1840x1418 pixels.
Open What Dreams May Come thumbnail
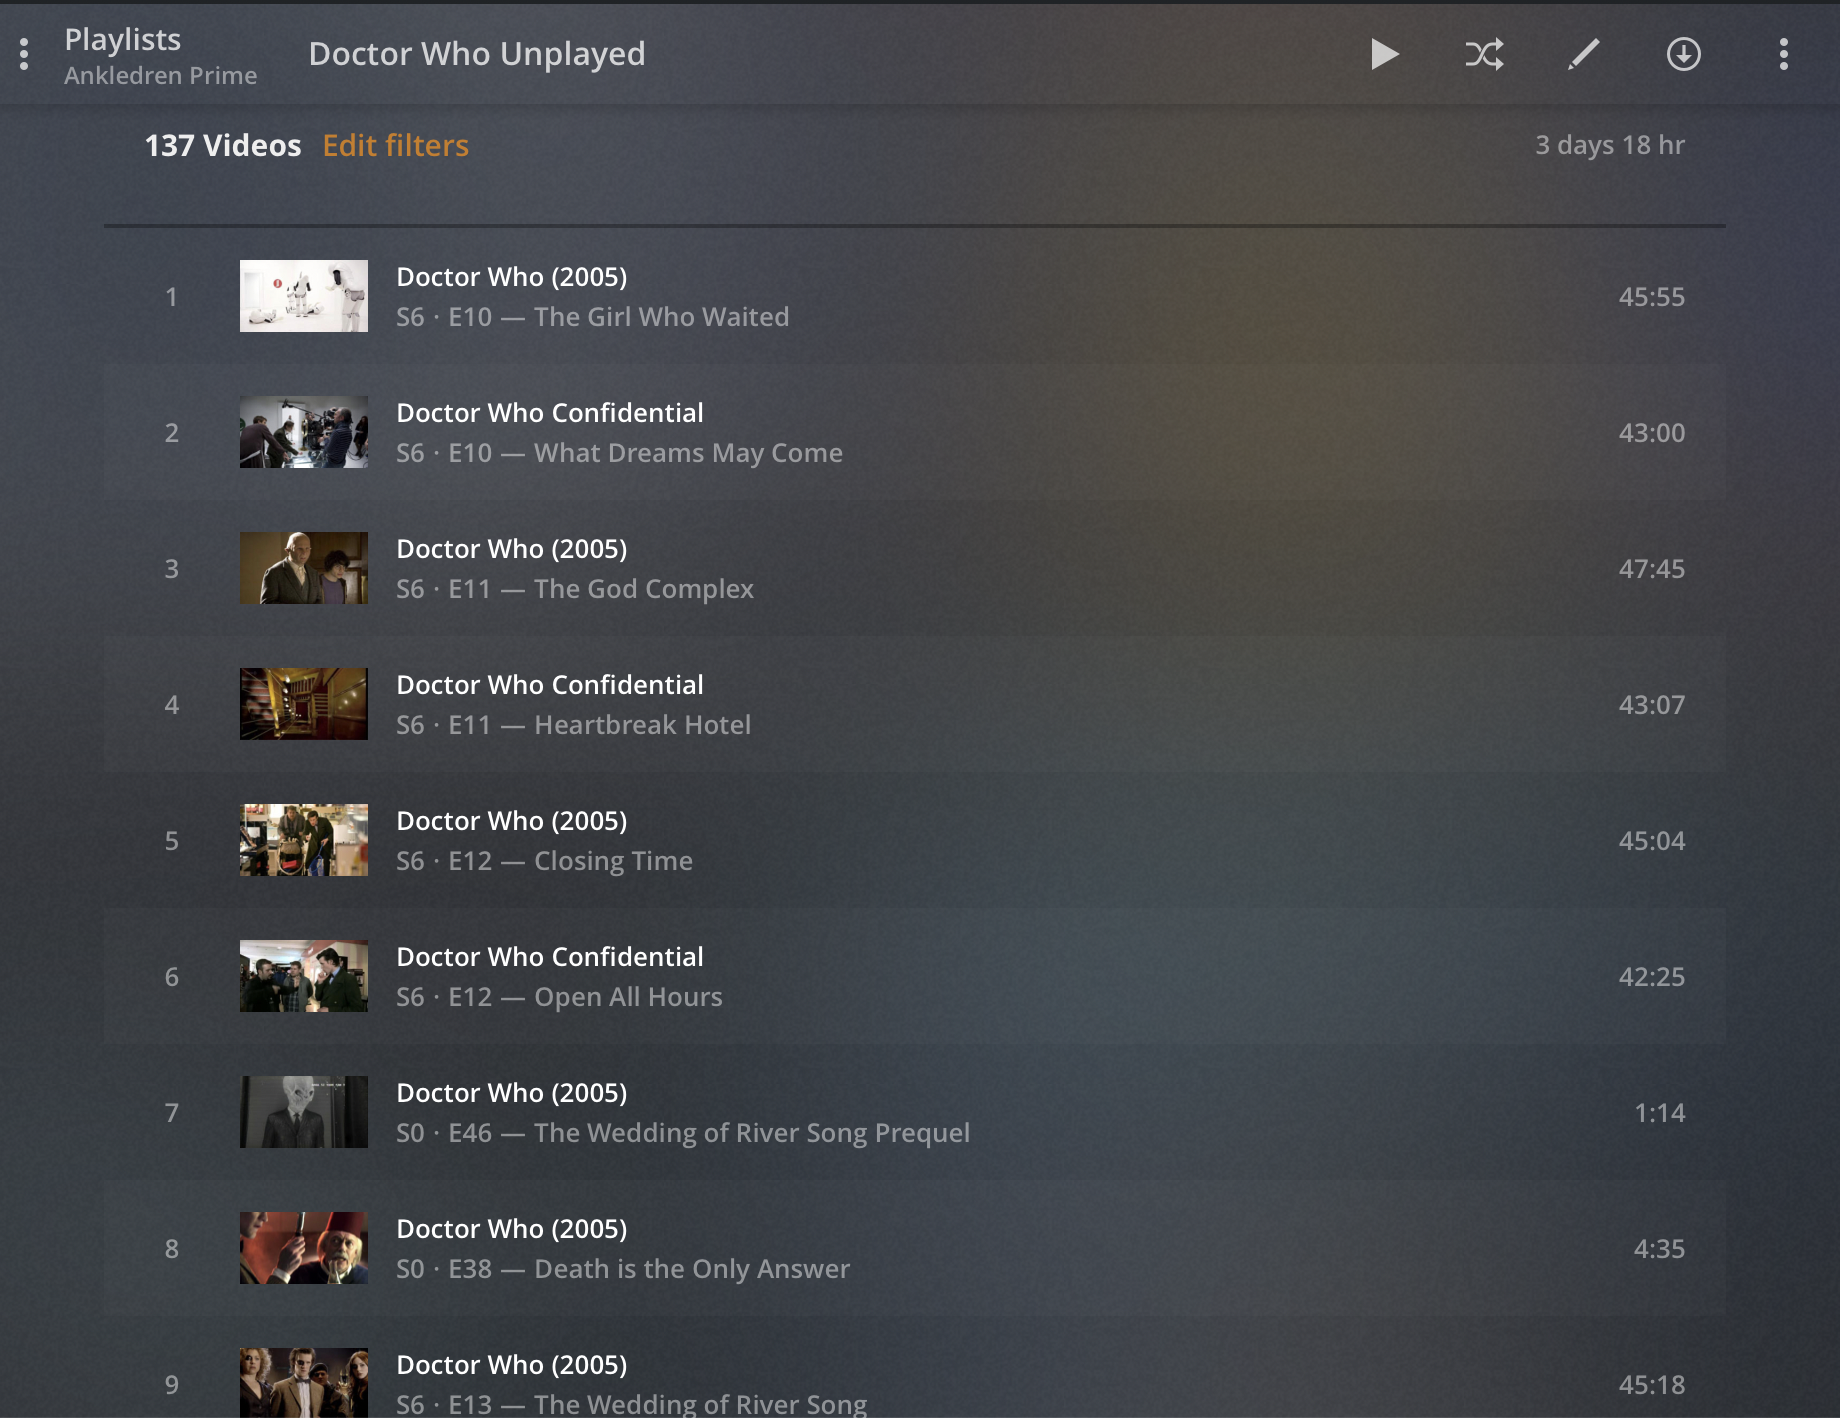tap(304, 432)
